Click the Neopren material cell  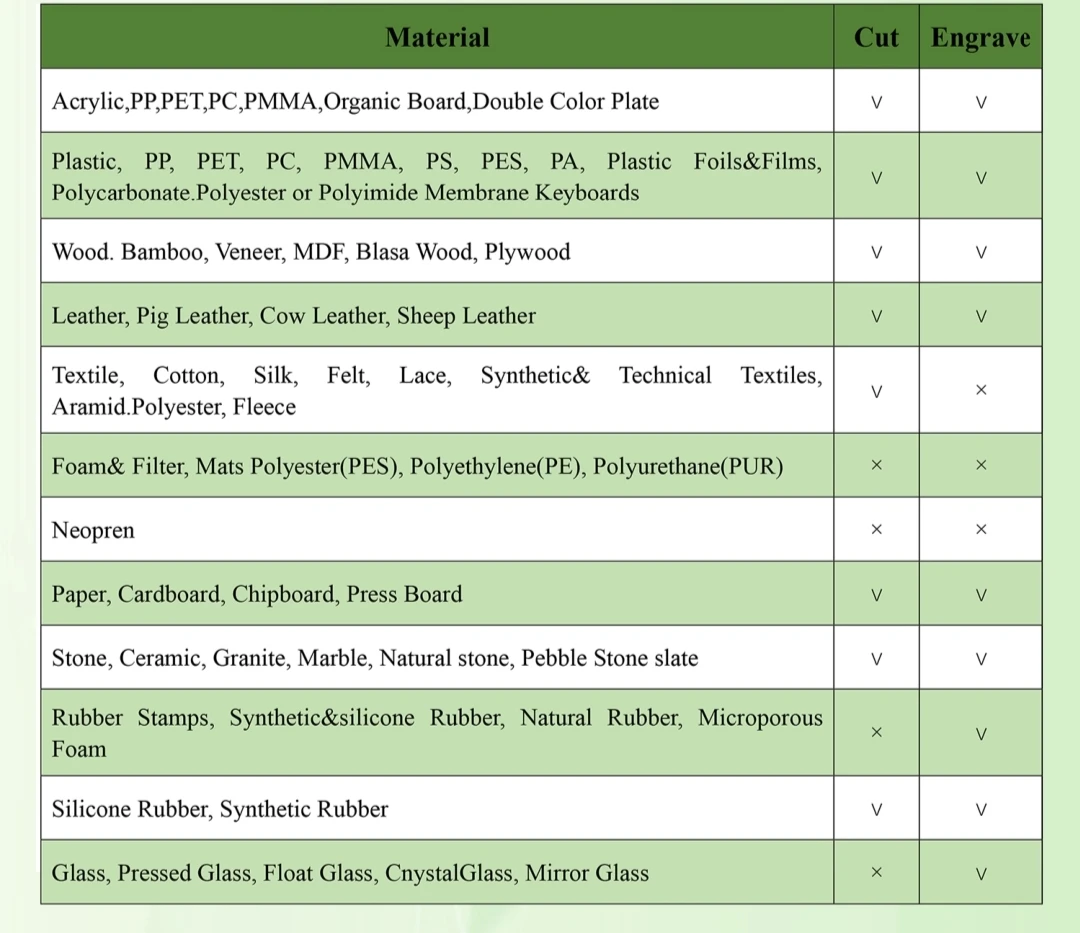[437, 530]
